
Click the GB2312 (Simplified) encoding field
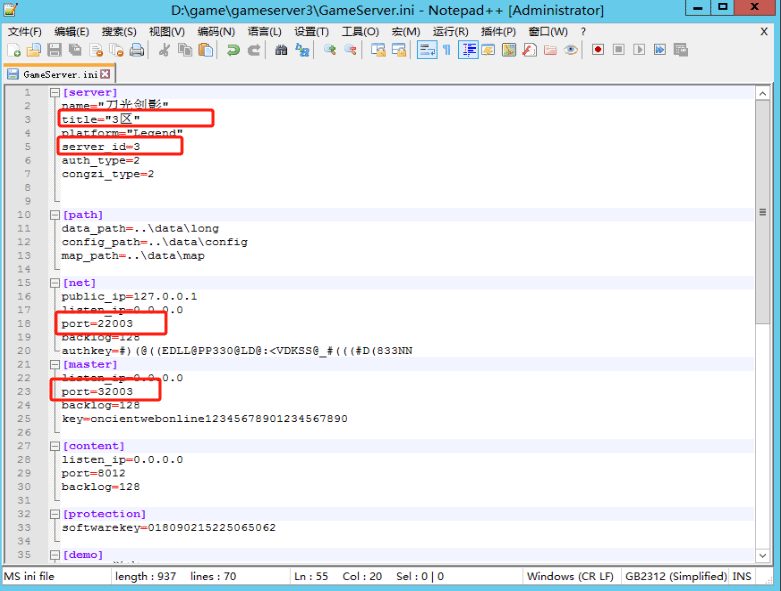point(676,577)
